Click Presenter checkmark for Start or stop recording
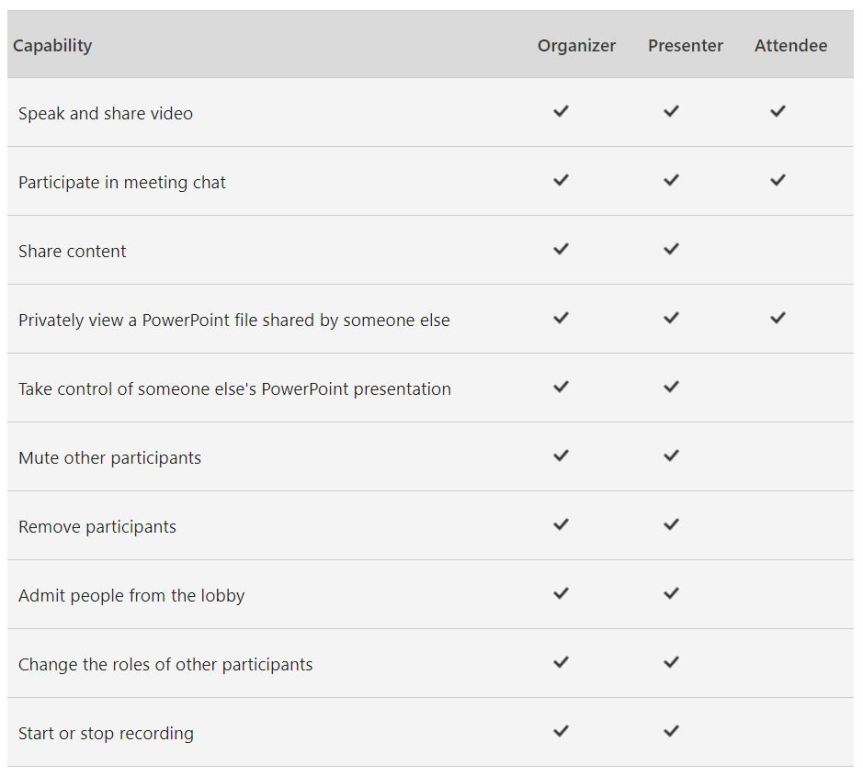This screenshot has width=863, height=776. [671, 732]
